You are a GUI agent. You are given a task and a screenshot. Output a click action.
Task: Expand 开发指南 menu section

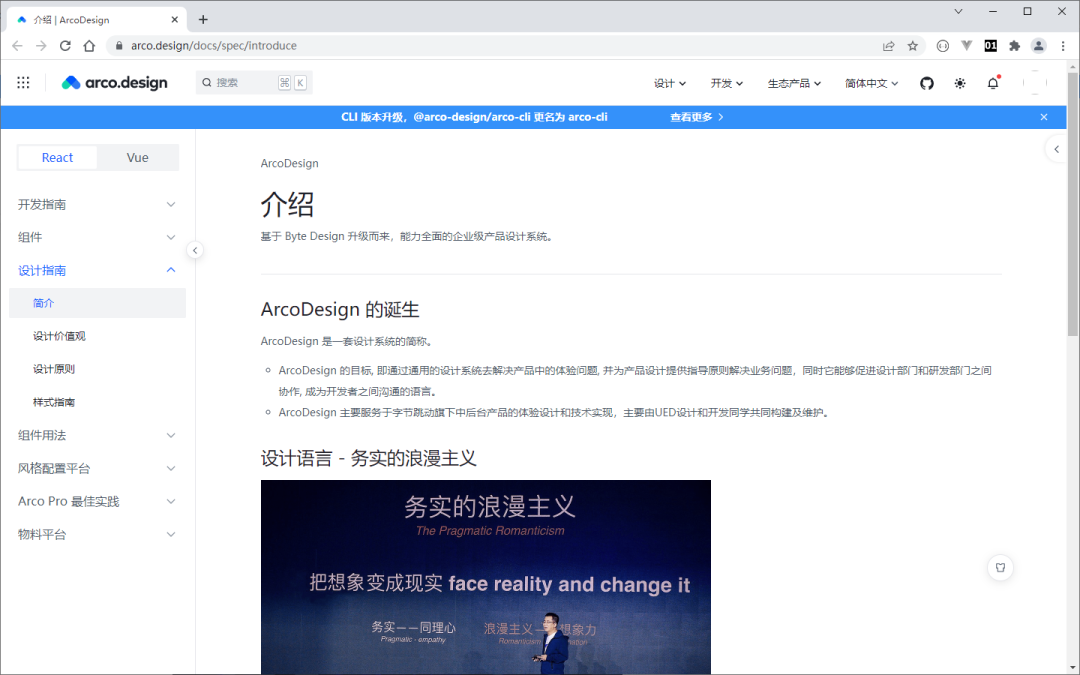tap(97, 205)
